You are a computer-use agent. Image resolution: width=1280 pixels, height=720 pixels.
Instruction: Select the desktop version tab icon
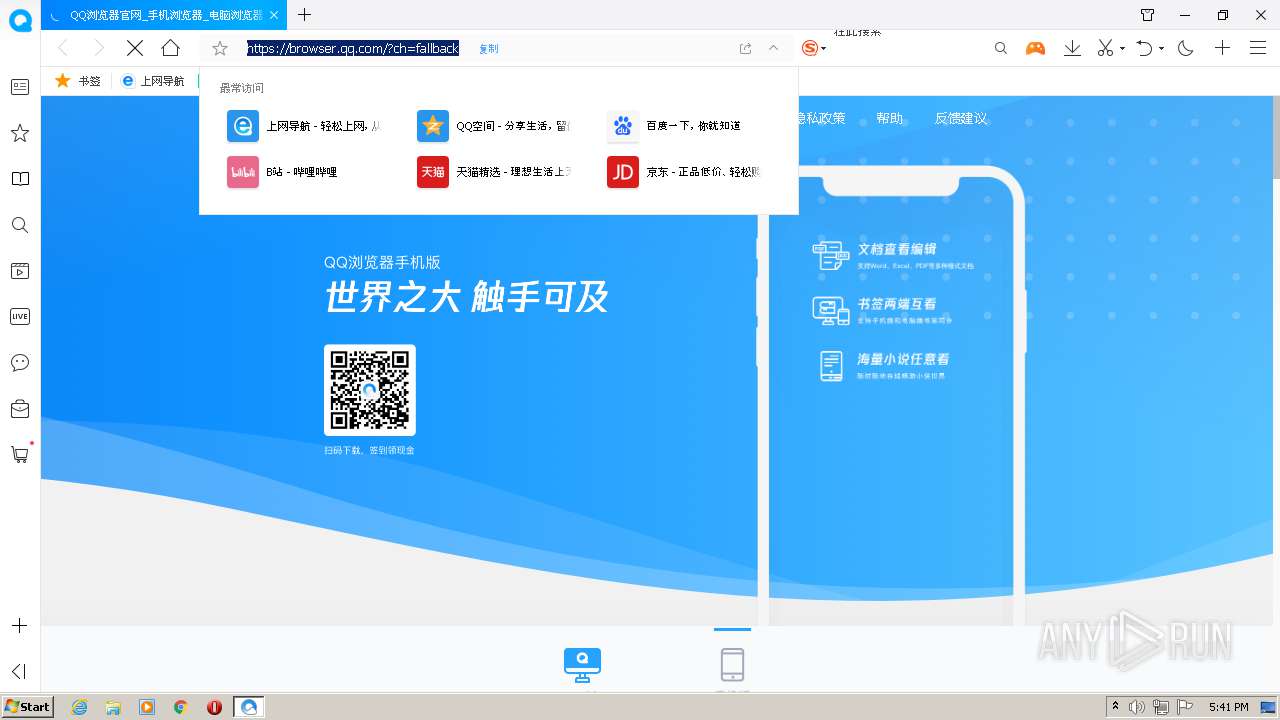(x=582, y=664)
